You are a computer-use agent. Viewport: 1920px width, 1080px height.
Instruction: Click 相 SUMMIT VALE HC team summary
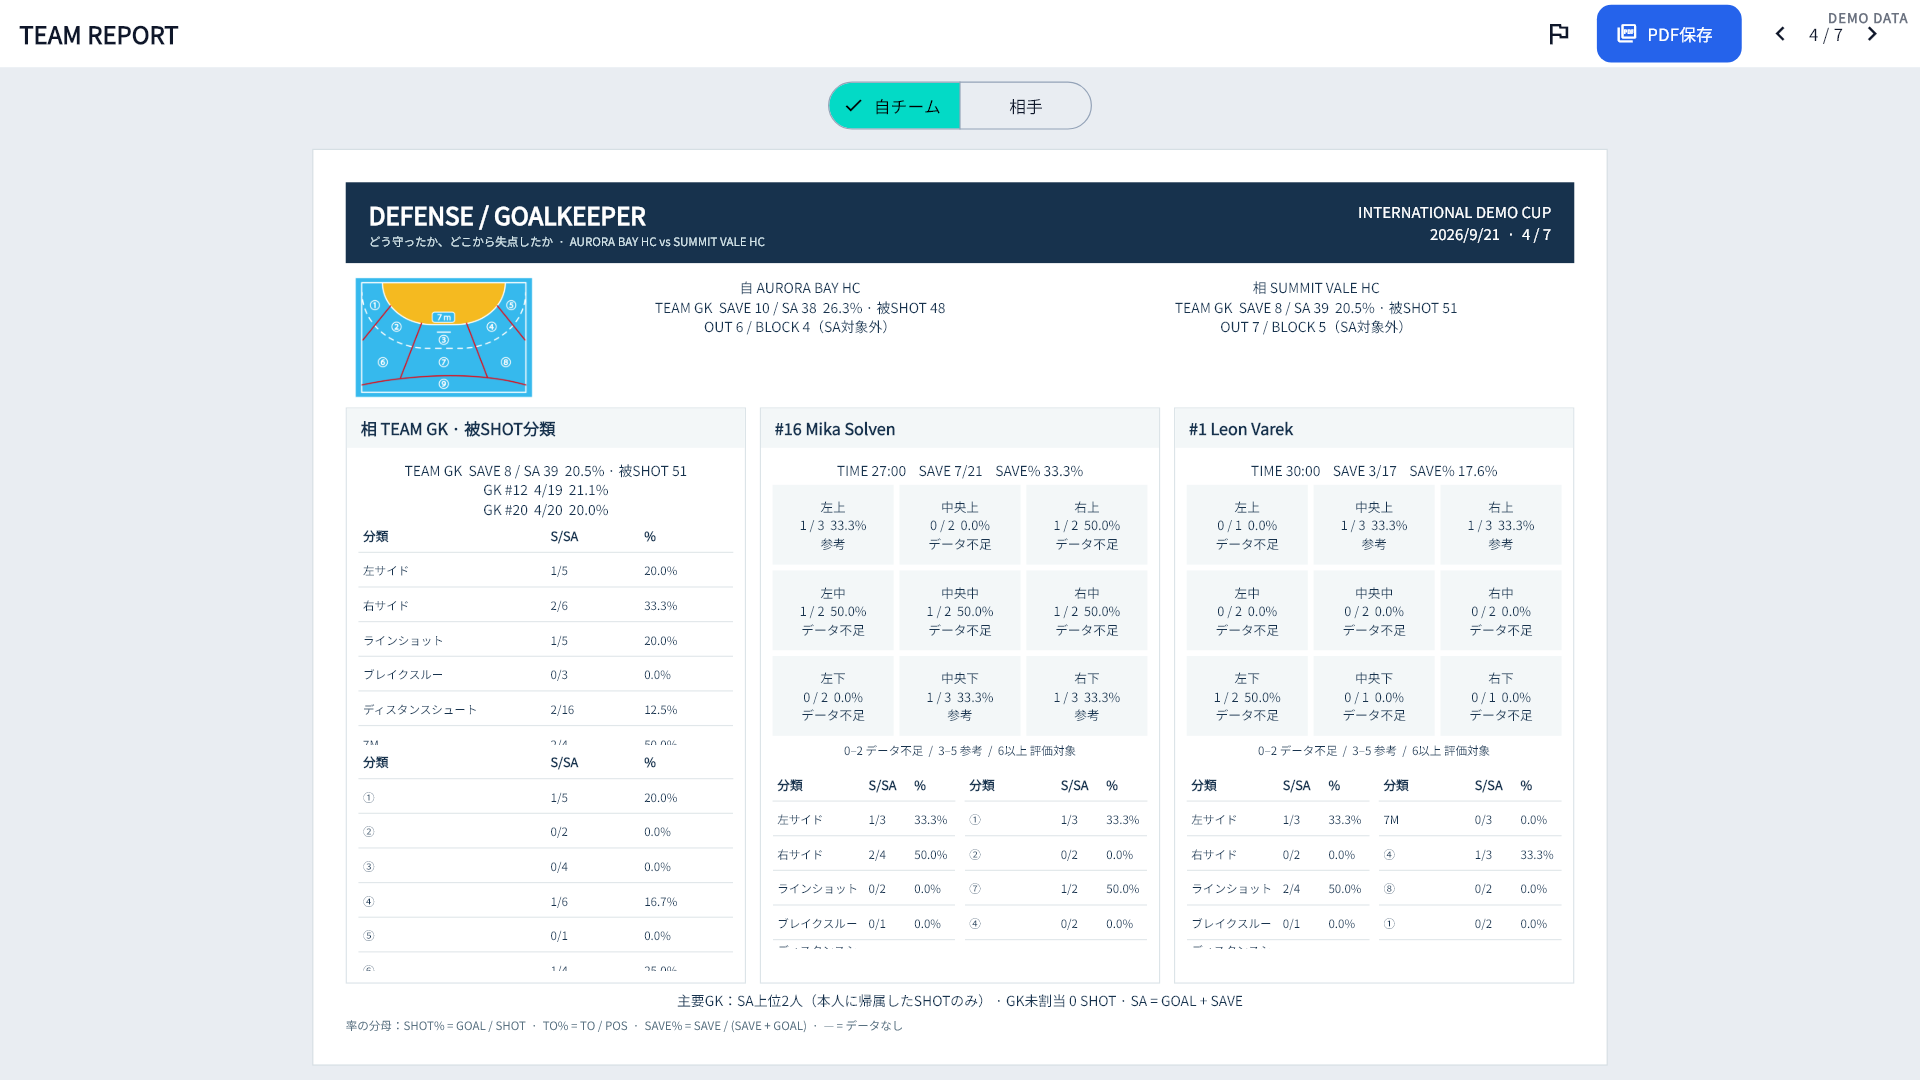point(1316,307)
